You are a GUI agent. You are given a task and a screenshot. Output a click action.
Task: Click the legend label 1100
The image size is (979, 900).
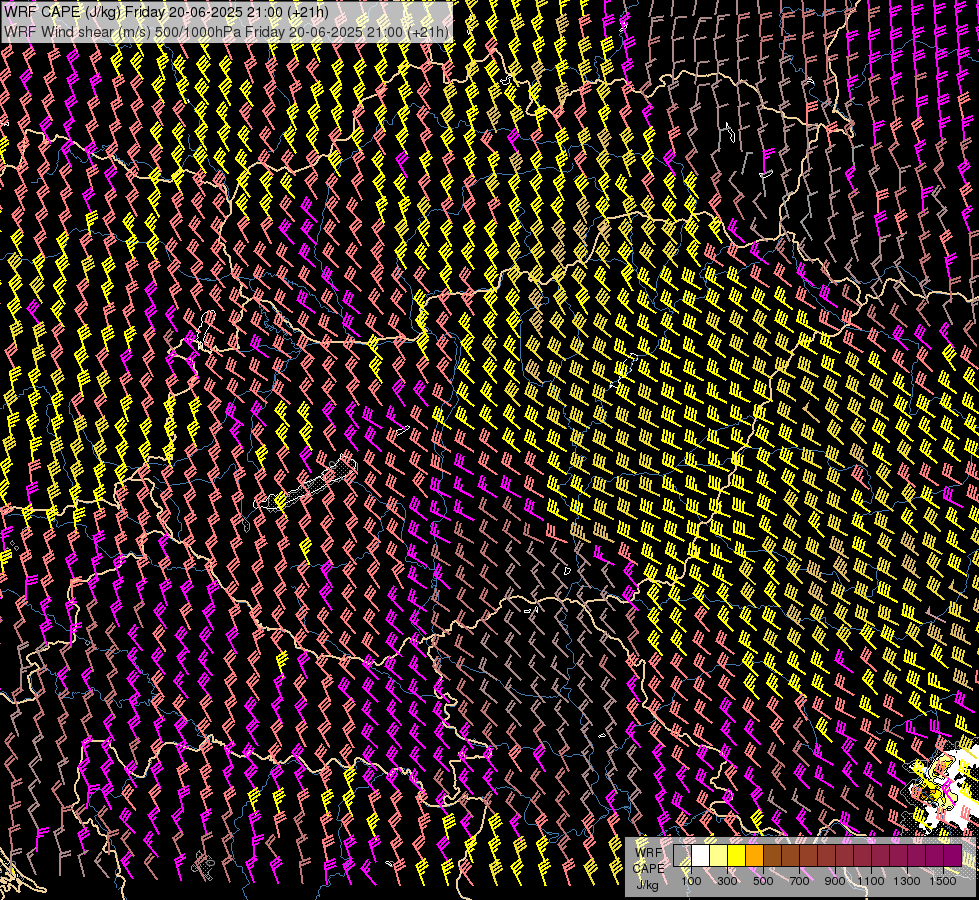871,881
